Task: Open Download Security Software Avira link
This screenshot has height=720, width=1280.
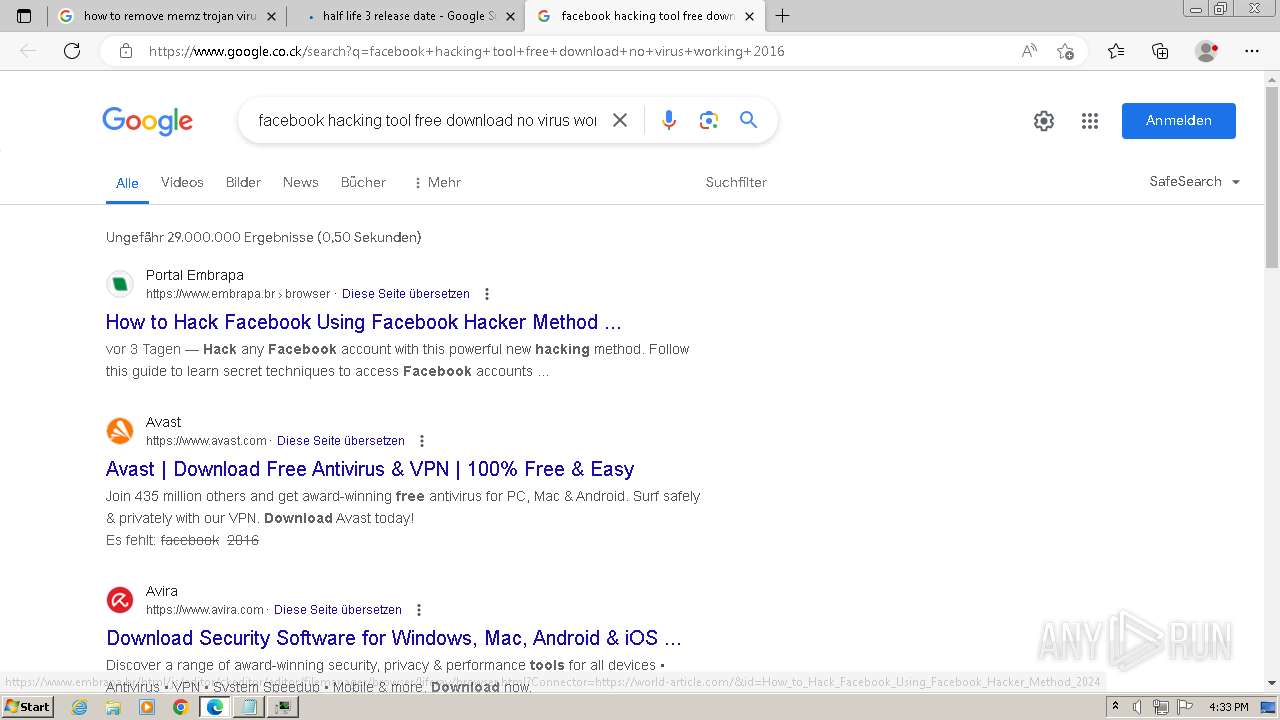Action: pos(394,638)
